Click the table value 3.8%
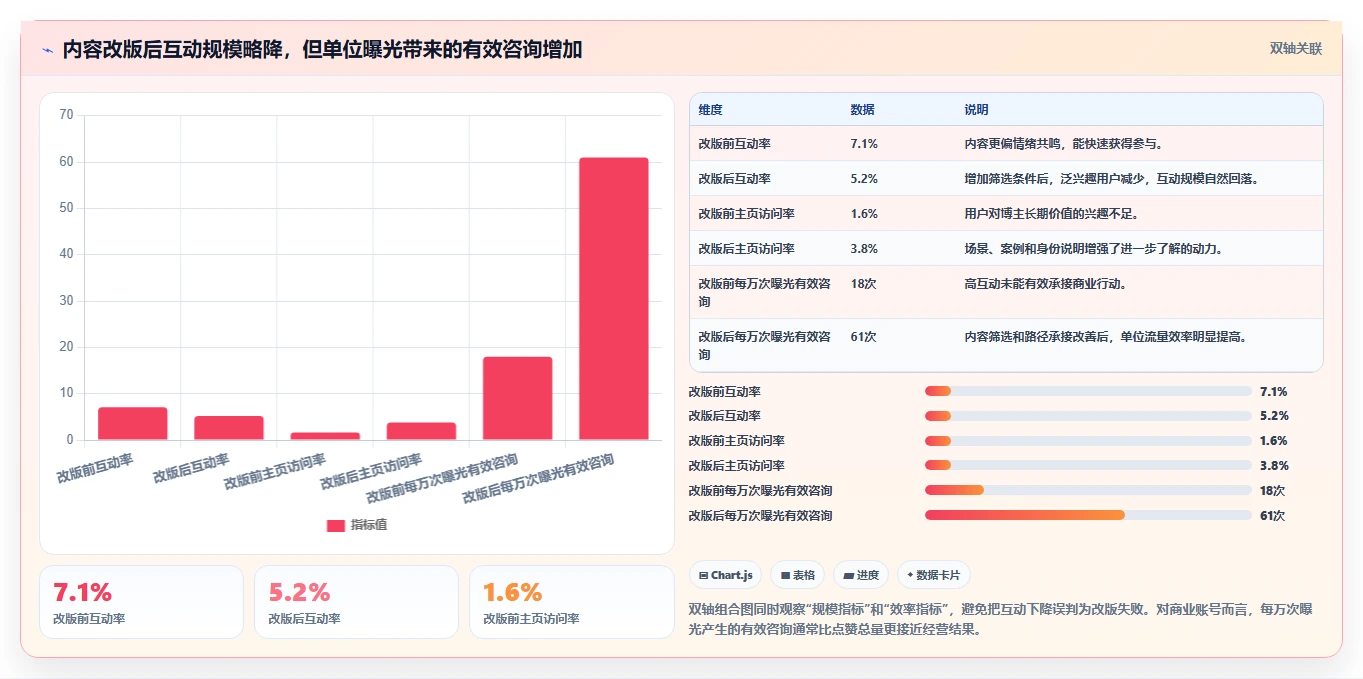Image resolution: width=1363 pixels, height=679 pixels. pos(864,249)
